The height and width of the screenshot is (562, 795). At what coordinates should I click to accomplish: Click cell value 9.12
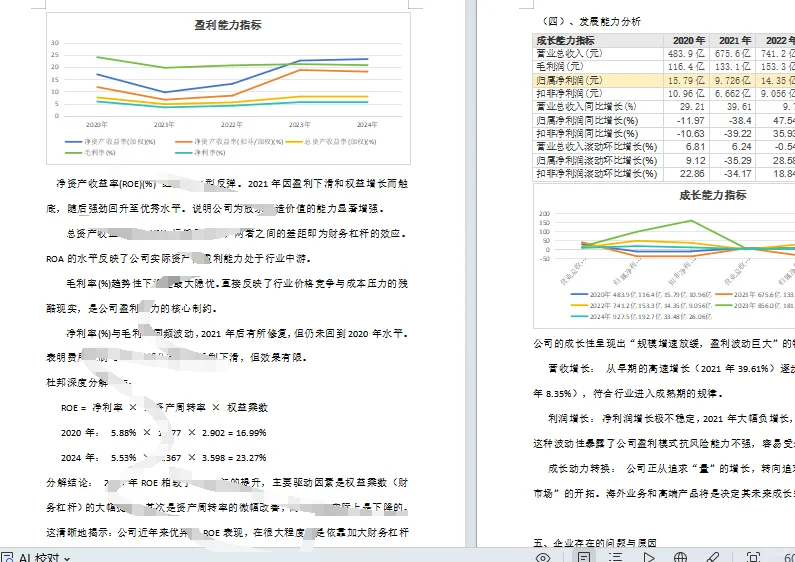[x=686, y=161]
